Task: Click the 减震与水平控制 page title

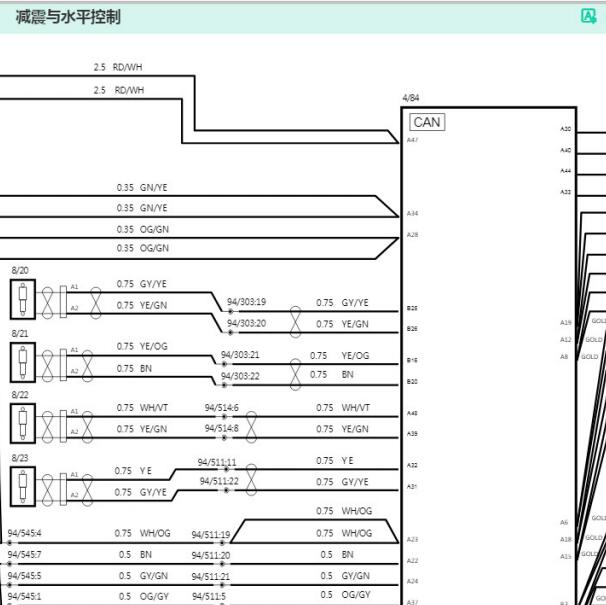Action: [68, 17]
